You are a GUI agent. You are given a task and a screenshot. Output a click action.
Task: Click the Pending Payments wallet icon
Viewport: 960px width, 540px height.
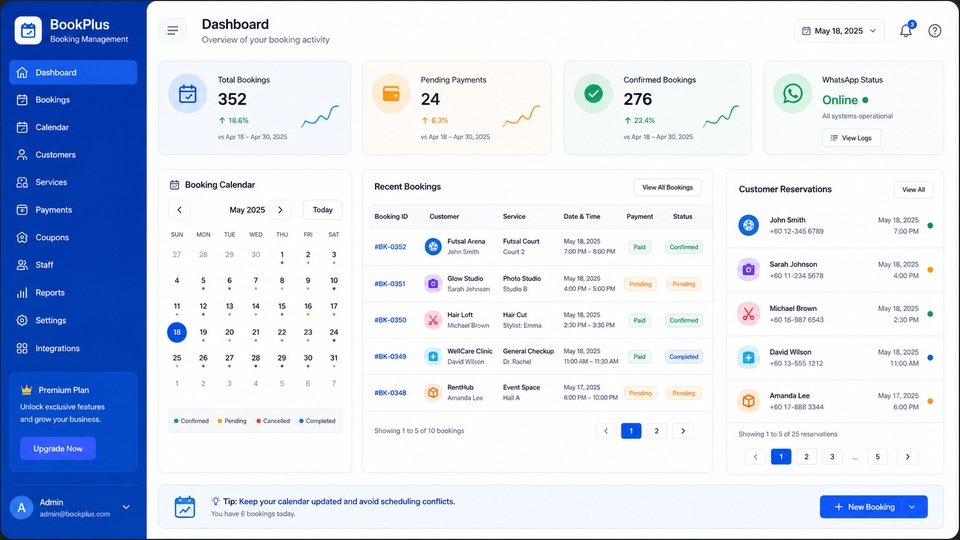click(391, 94)
